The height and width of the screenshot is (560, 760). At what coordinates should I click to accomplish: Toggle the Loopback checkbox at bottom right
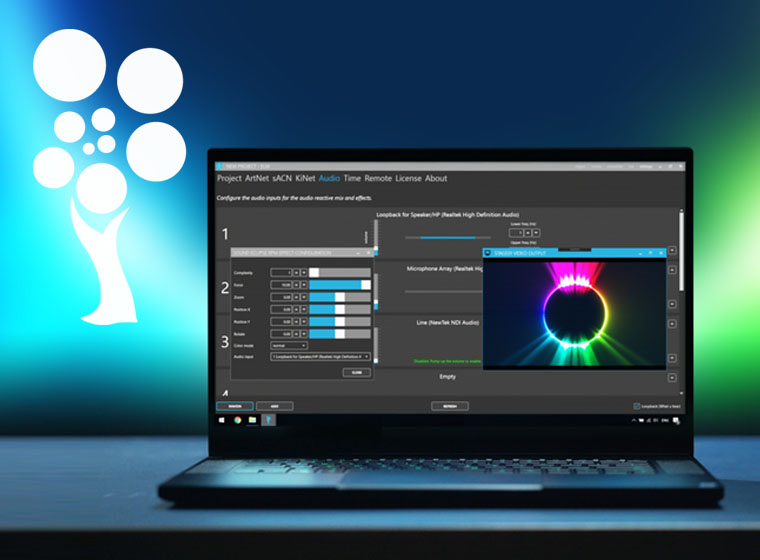click(637, 406)
